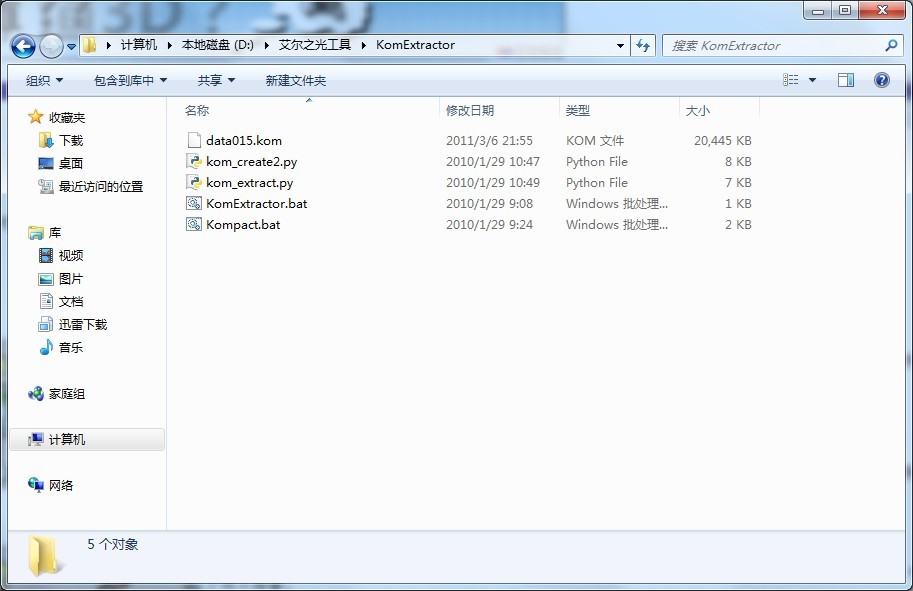Open more view options dropdown arrow

point(812,80)
